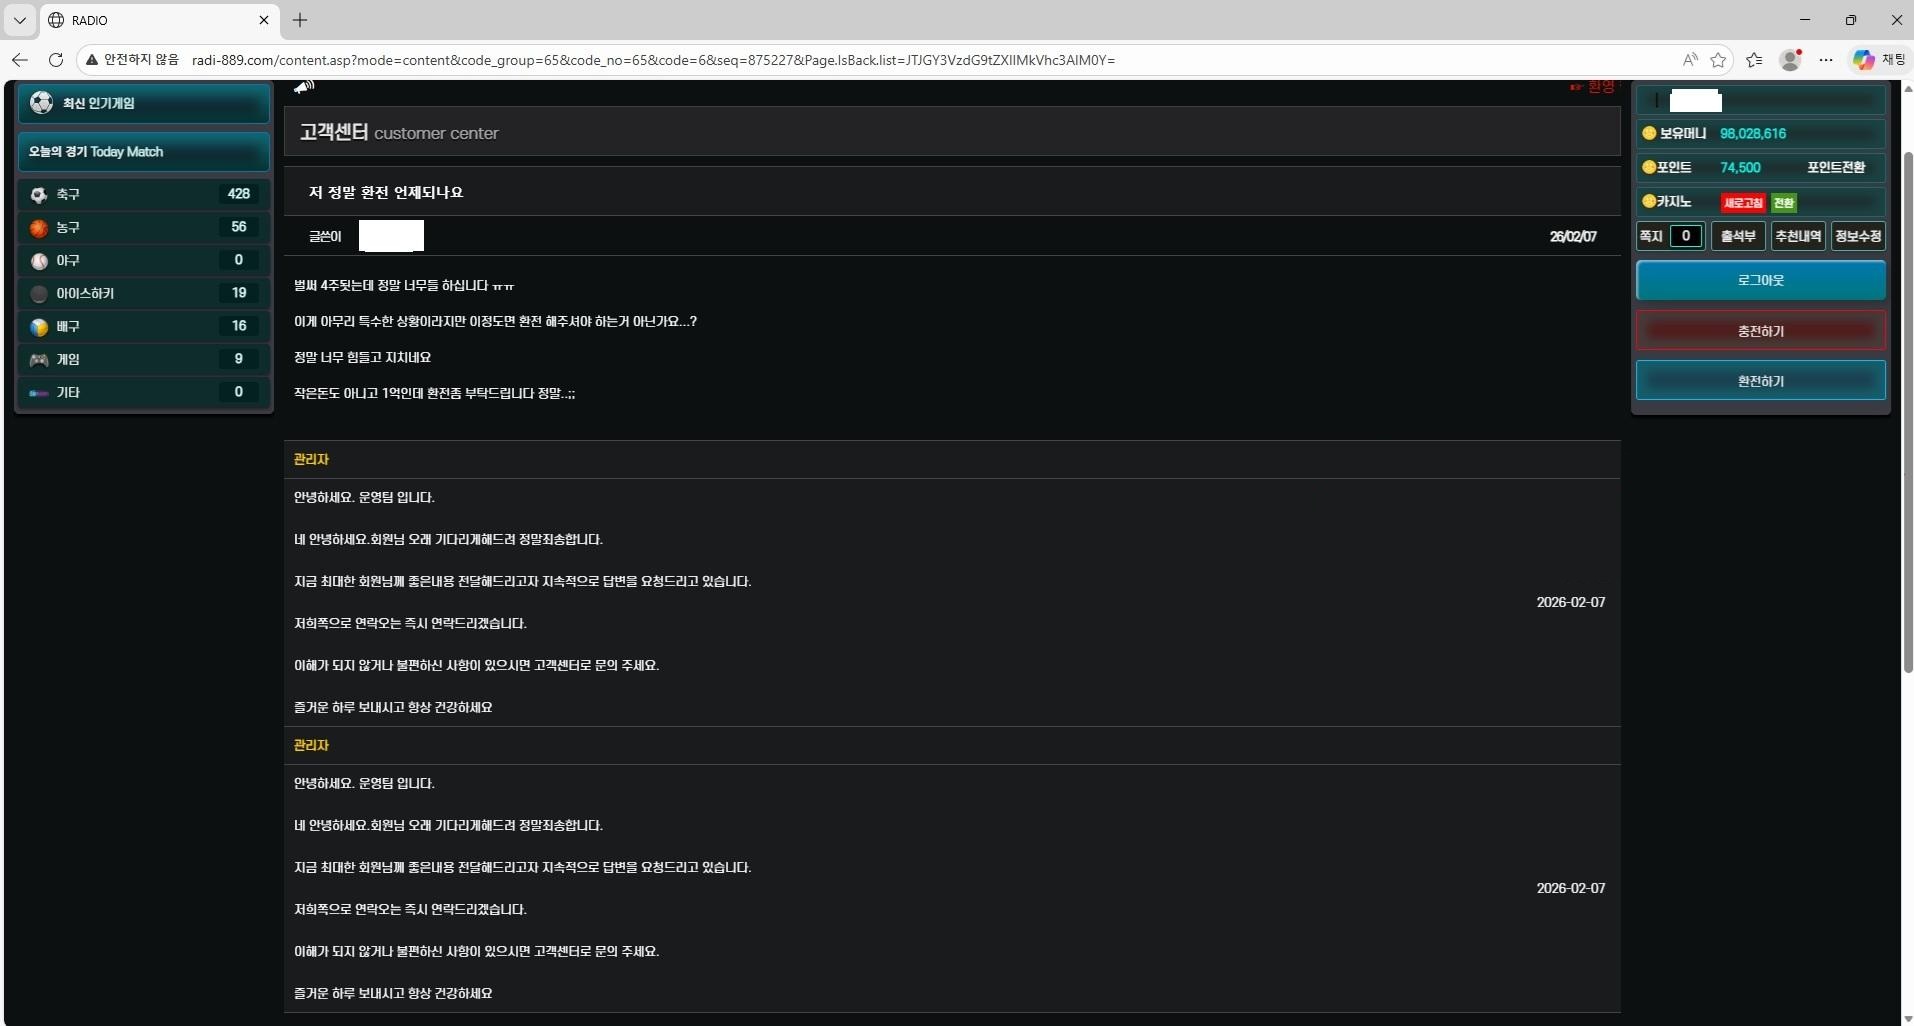Open 오늘의 경기 Today Match section

click(x=143, y=152)
